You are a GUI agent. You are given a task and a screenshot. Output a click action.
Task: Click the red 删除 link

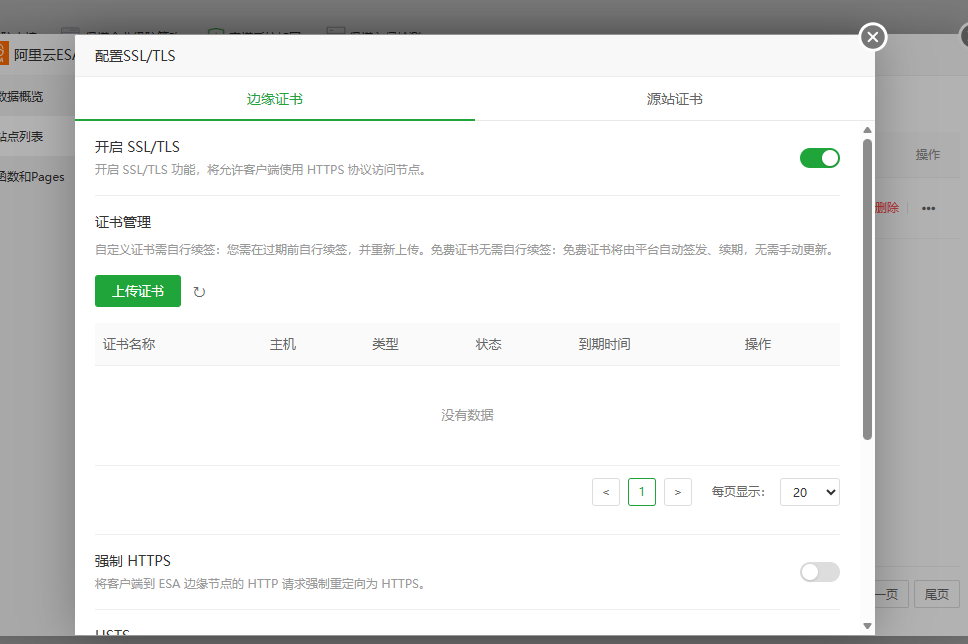pyautogui.click(x=885, y=208)
